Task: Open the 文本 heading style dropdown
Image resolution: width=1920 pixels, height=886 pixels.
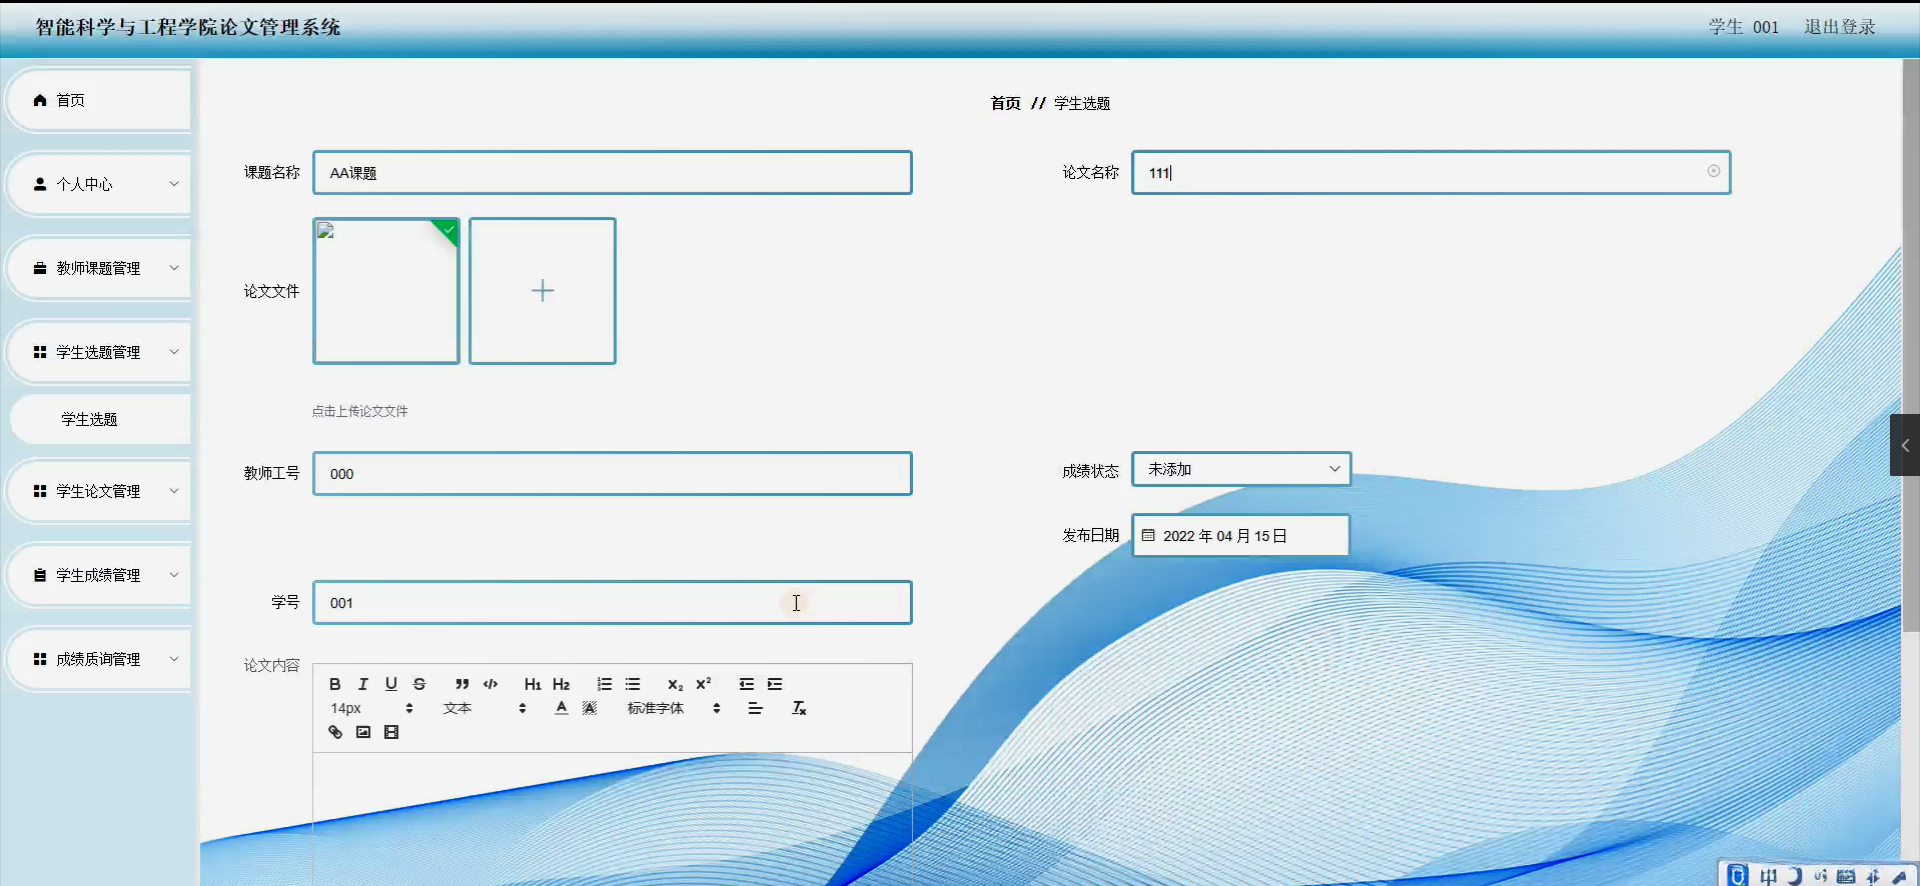Action: [484, 708]
